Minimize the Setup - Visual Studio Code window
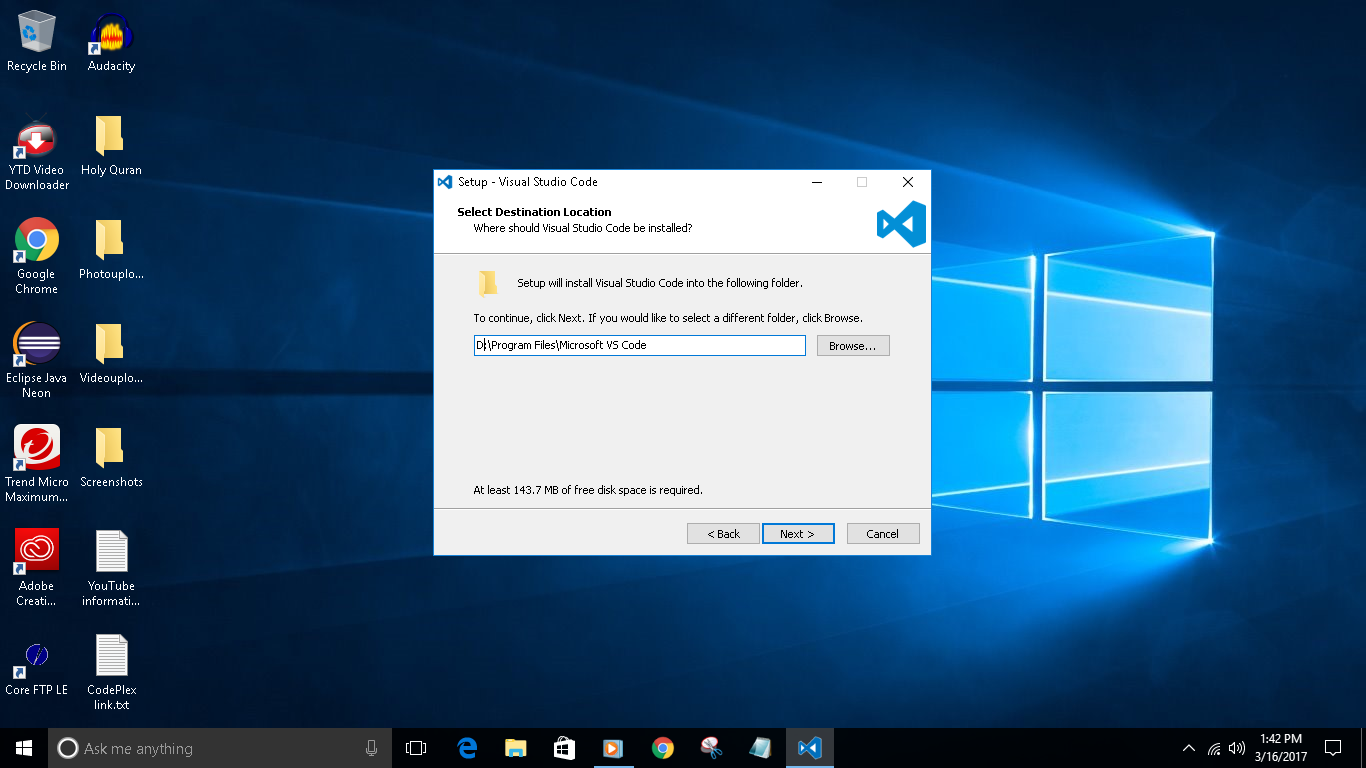The height and width of the screenshot is (768, 1366). pos(817,182)
